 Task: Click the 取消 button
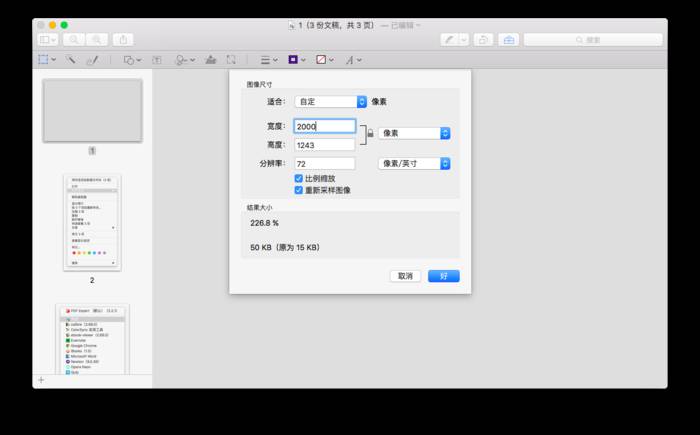(405, 276)
